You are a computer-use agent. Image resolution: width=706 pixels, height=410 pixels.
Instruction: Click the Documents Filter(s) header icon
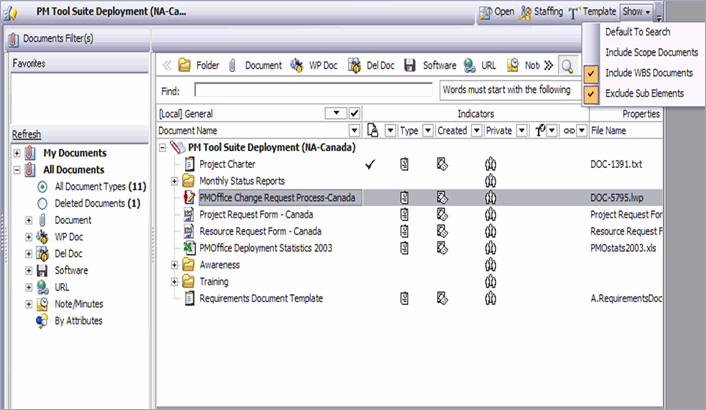click(x=14, y=40)
